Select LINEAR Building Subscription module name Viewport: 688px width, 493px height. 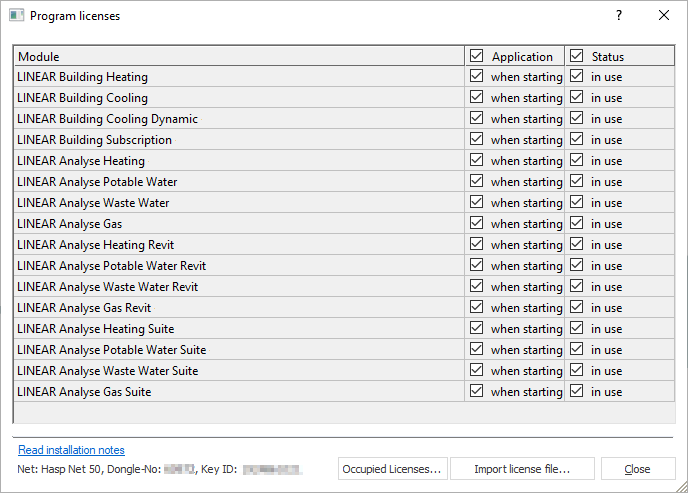pos(94,140)
